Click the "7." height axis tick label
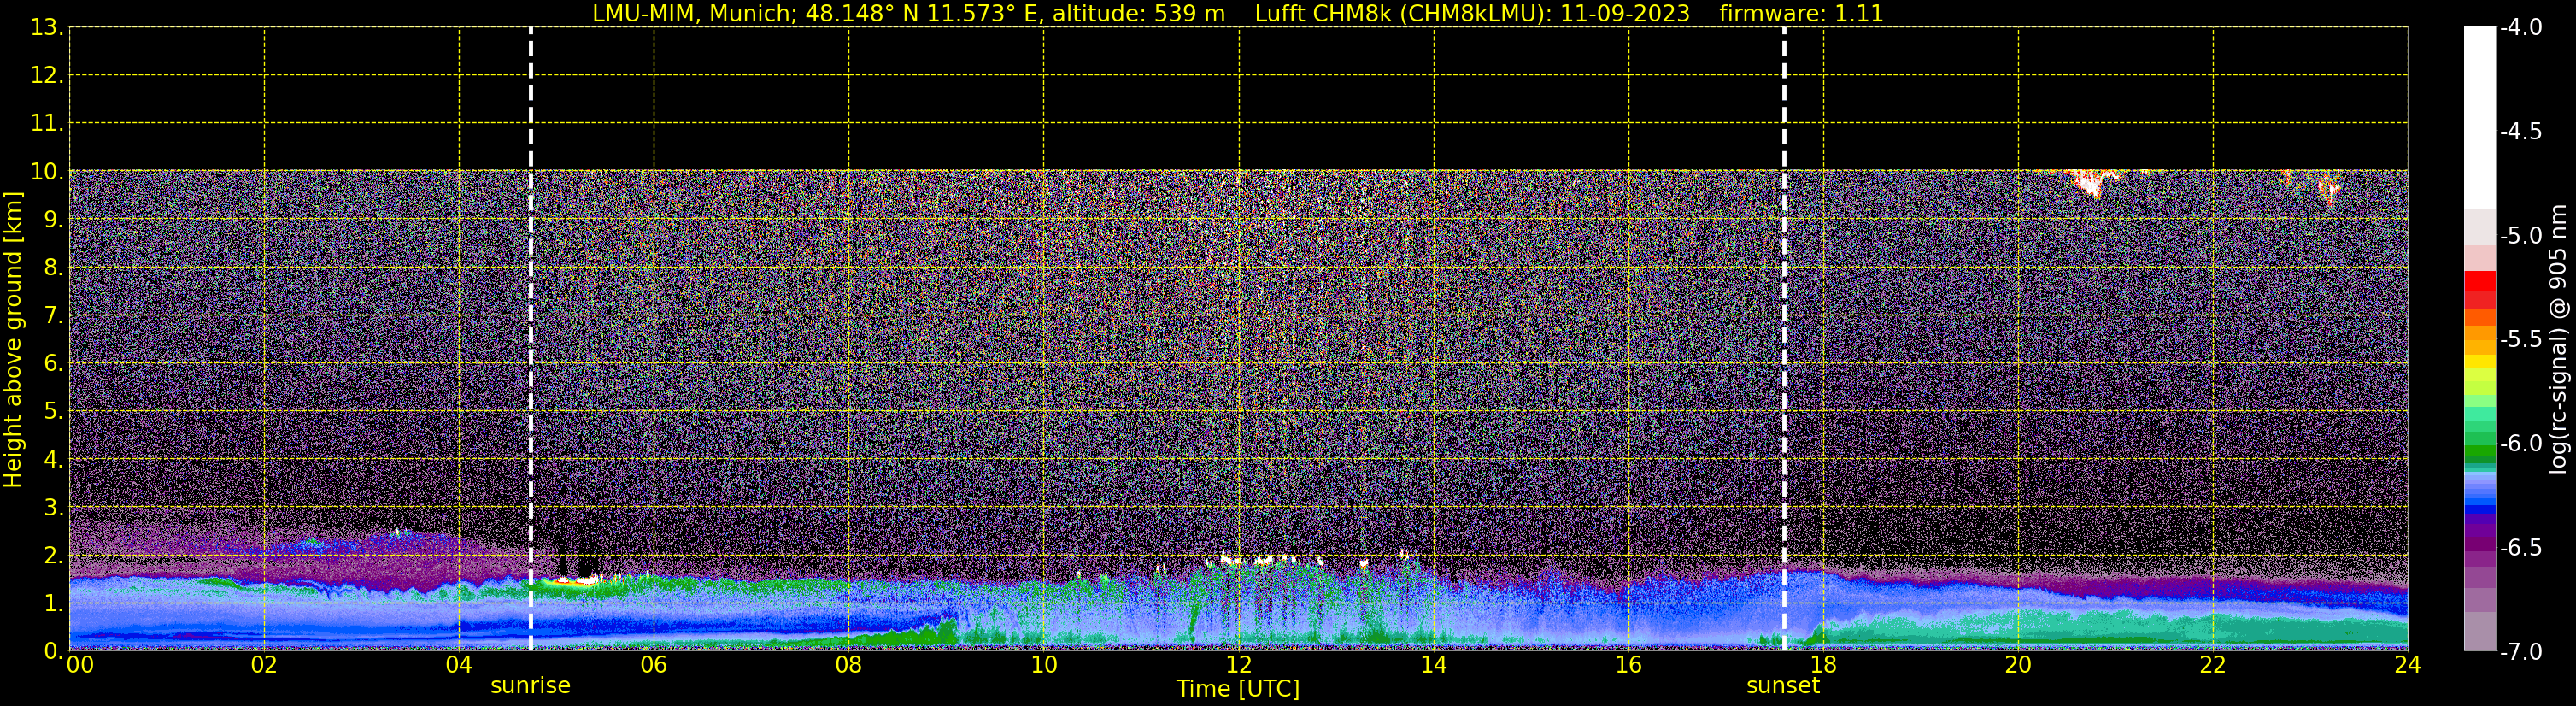The height and width of the screenshot is (706, 2576). [x=53, y=316]
